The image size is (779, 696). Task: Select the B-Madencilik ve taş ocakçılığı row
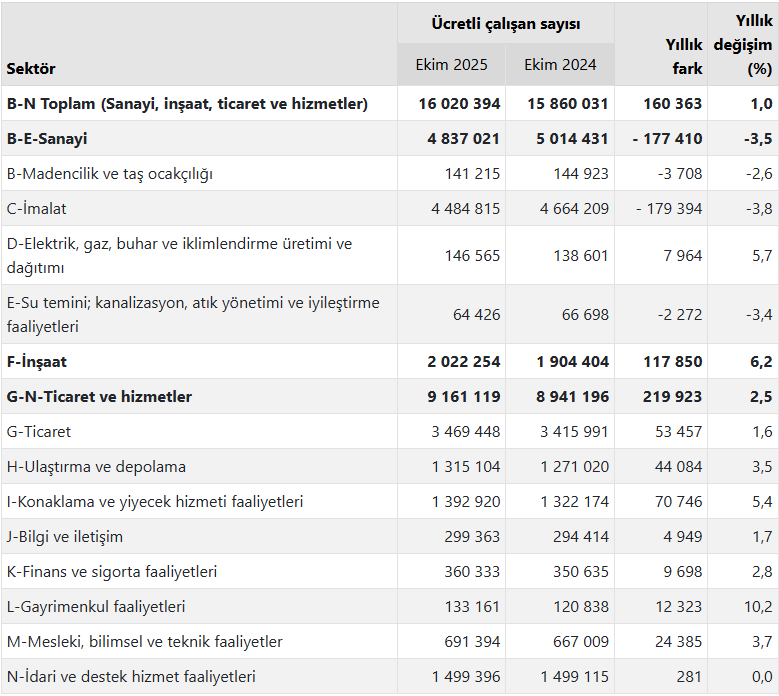click(110, 174)
